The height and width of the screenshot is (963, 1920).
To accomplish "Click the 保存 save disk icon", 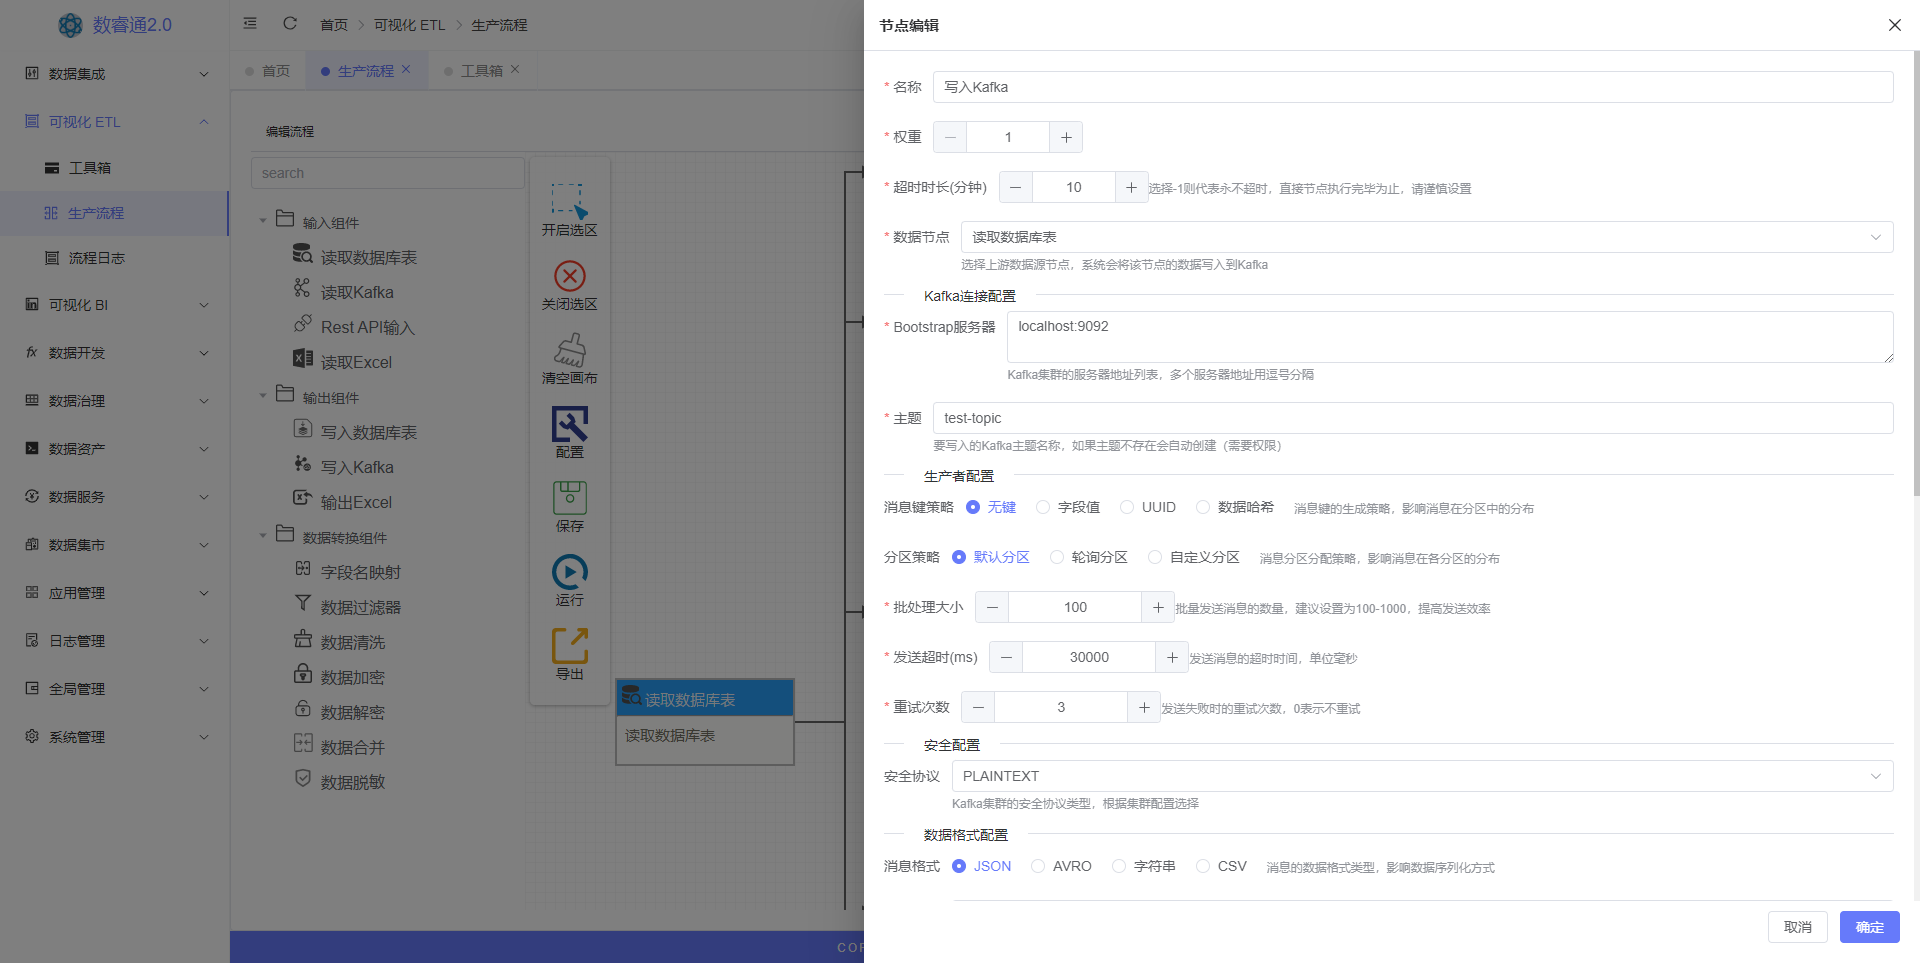I will pos(570,498).
